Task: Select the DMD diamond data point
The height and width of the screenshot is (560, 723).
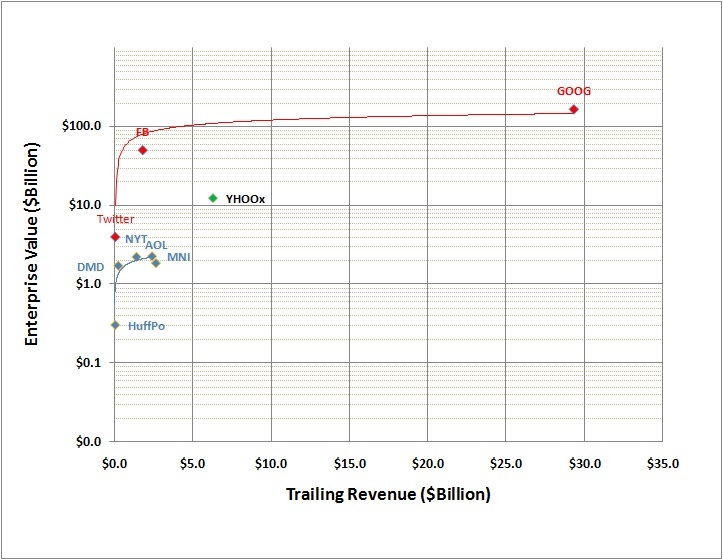Action: pos(119,266)
